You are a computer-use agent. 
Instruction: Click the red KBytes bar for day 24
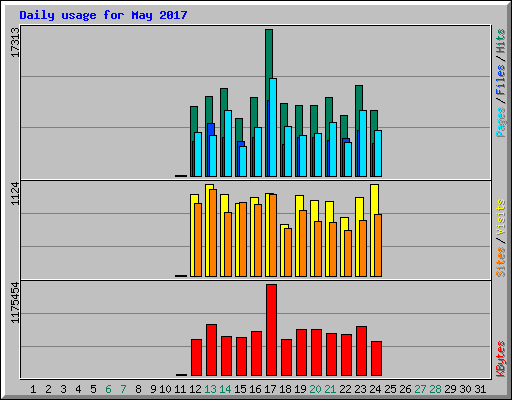(x=376, y=358)
